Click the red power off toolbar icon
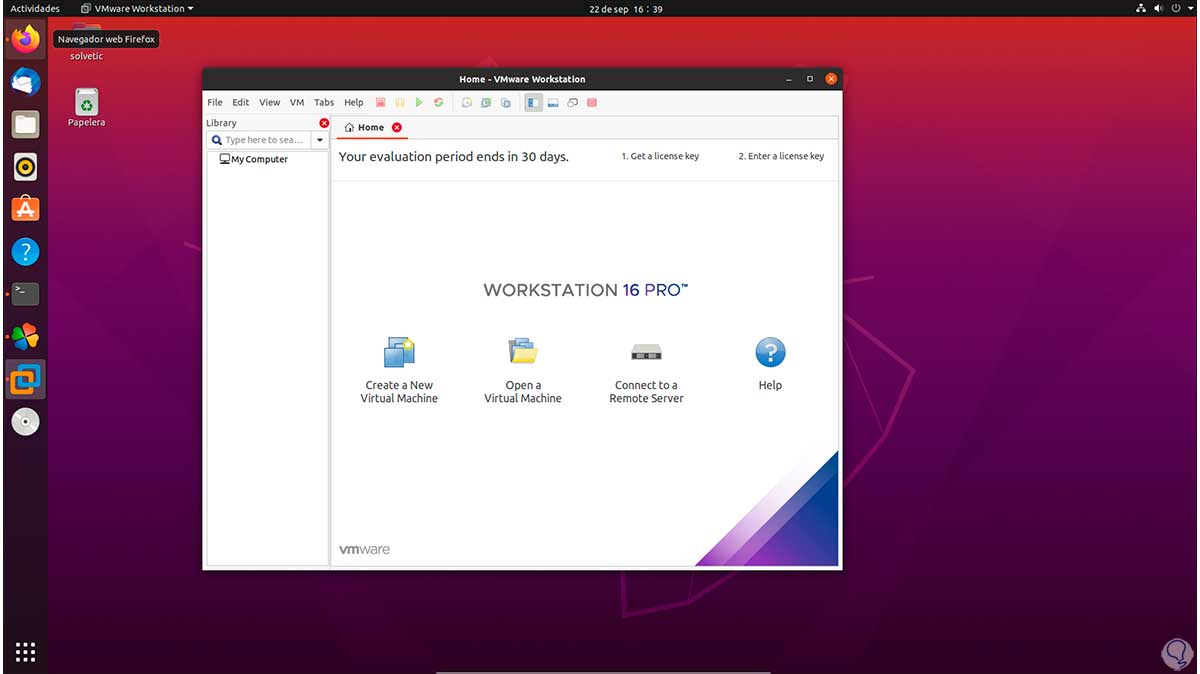Screen dimensions: 1200x674 380,102
